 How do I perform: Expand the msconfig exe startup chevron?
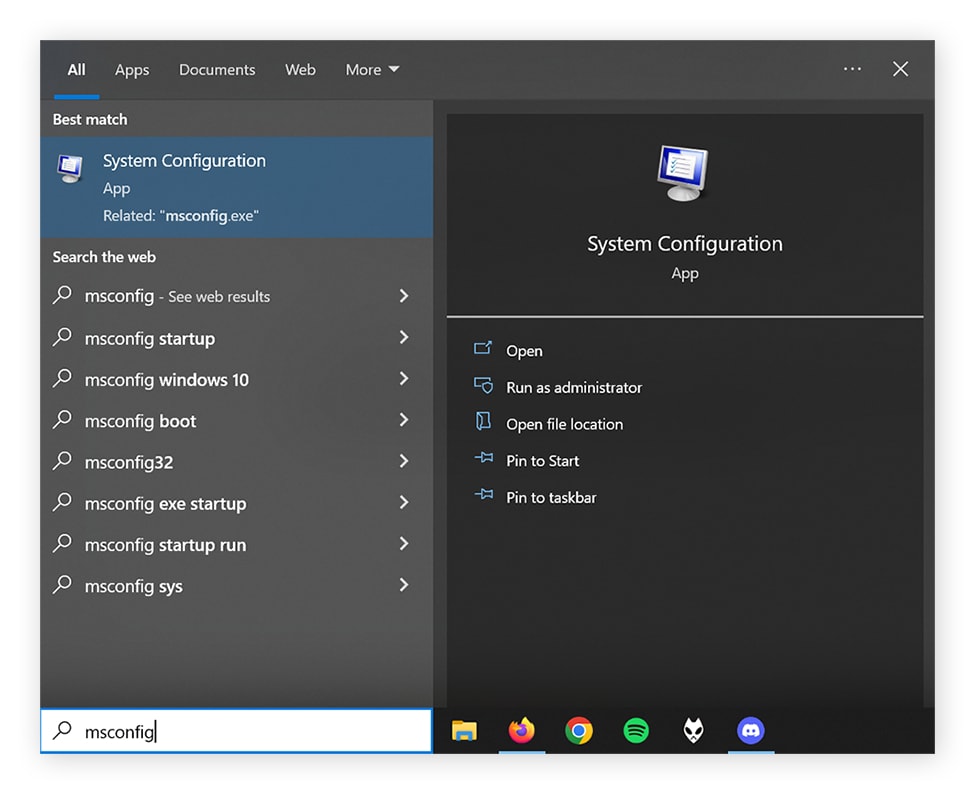coord(404,502)
